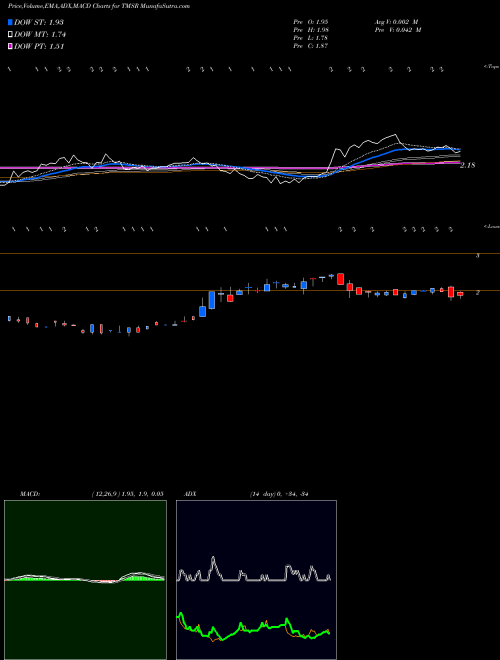Click the MACD parameters '(12,26,9) 1.93, 1.9, 0.03'
Screen dimensions: 500x660
(127, 494)
